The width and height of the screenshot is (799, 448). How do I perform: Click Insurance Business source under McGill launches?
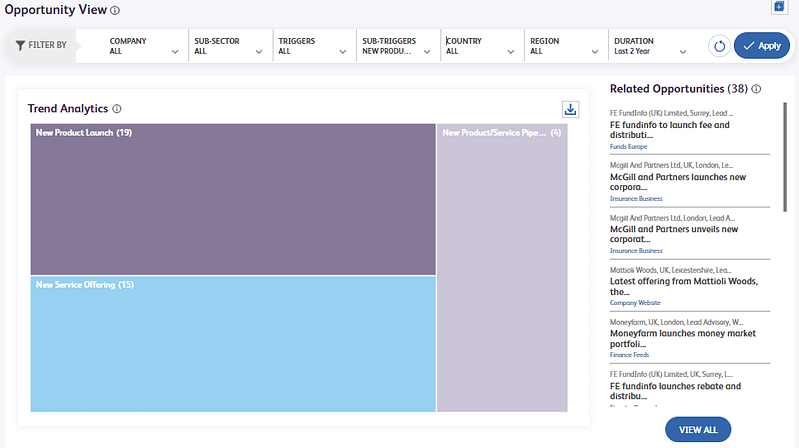[636, 199]
